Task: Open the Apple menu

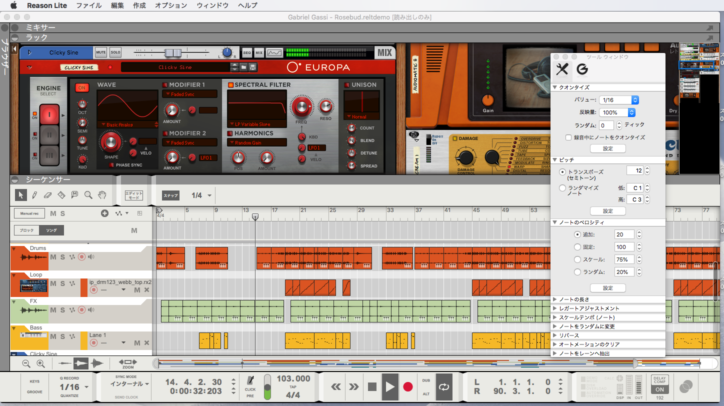Action: [x=13, y=6]
